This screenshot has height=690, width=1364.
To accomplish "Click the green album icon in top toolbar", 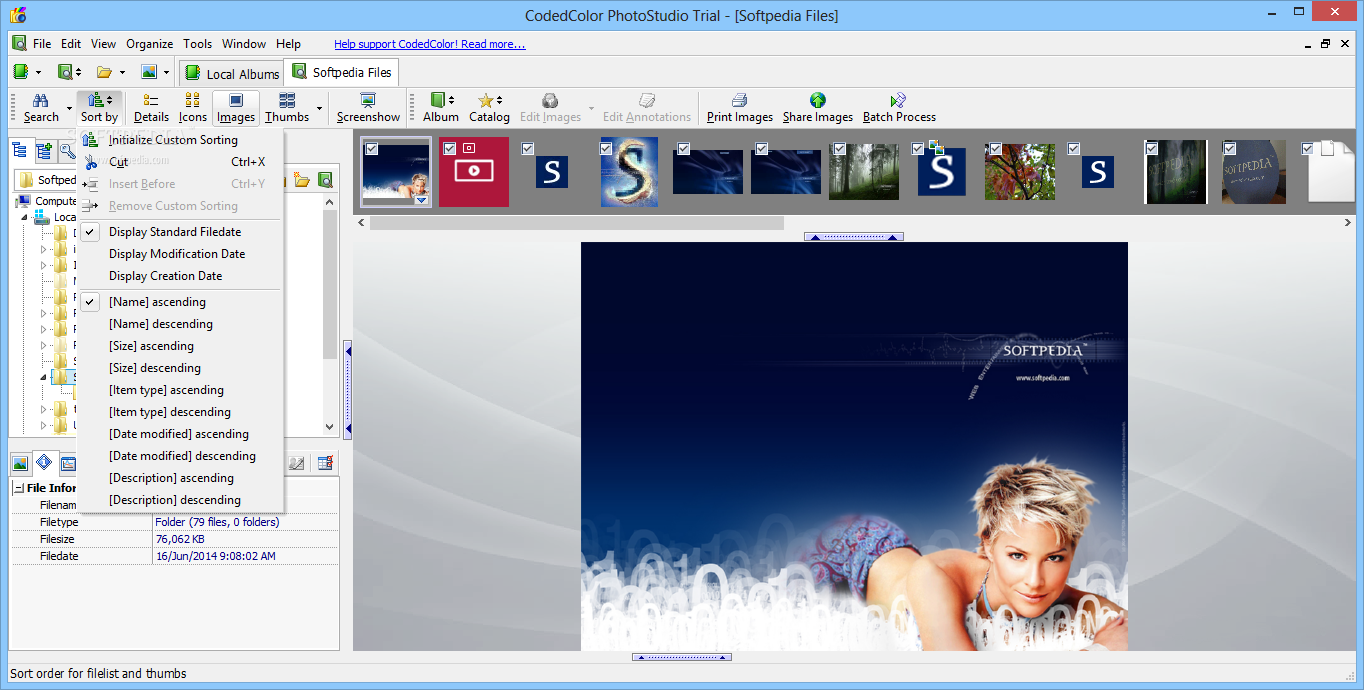I will point(22,72).
